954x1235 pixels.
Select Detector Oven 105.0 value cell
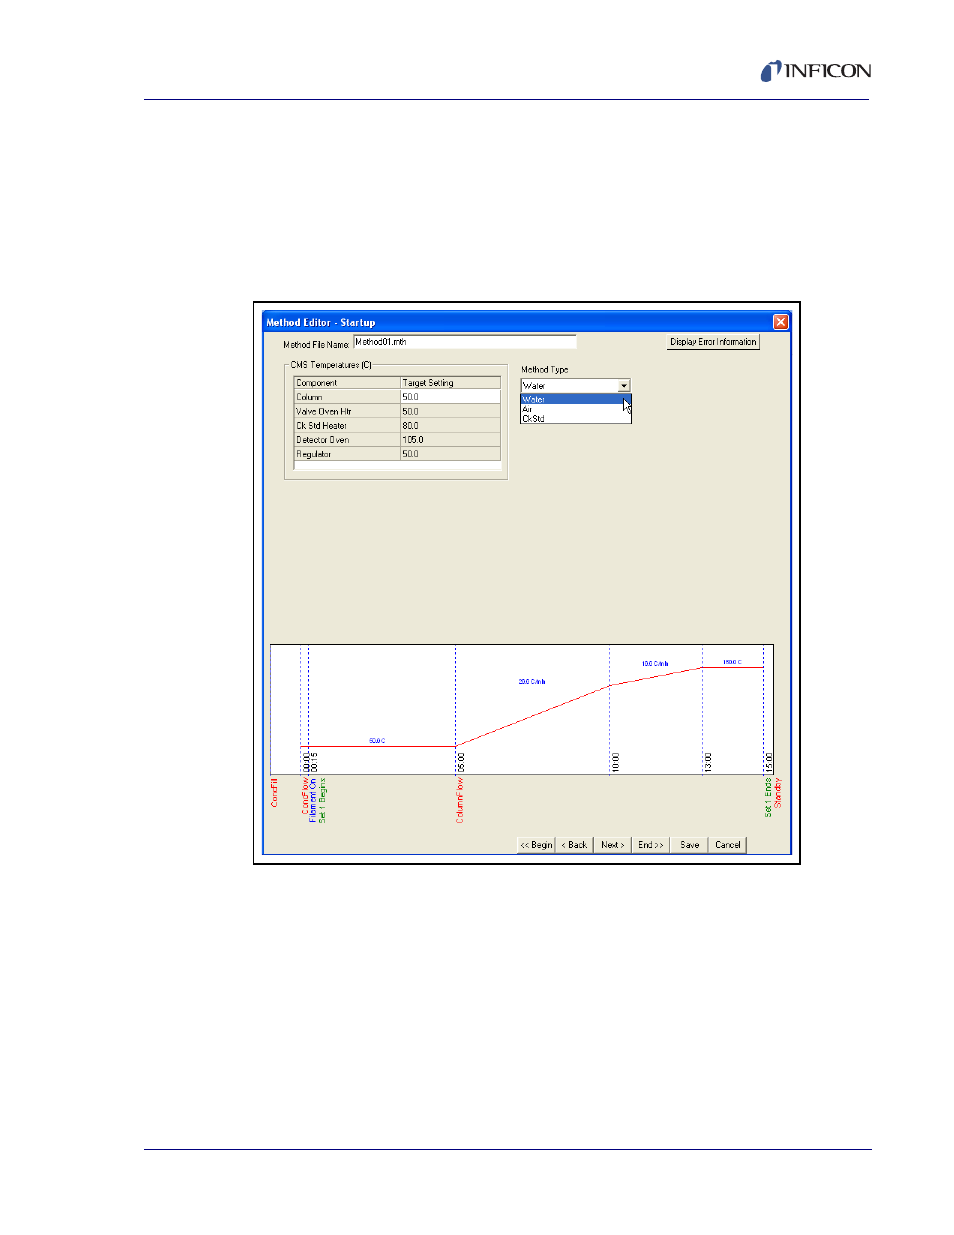450,439
